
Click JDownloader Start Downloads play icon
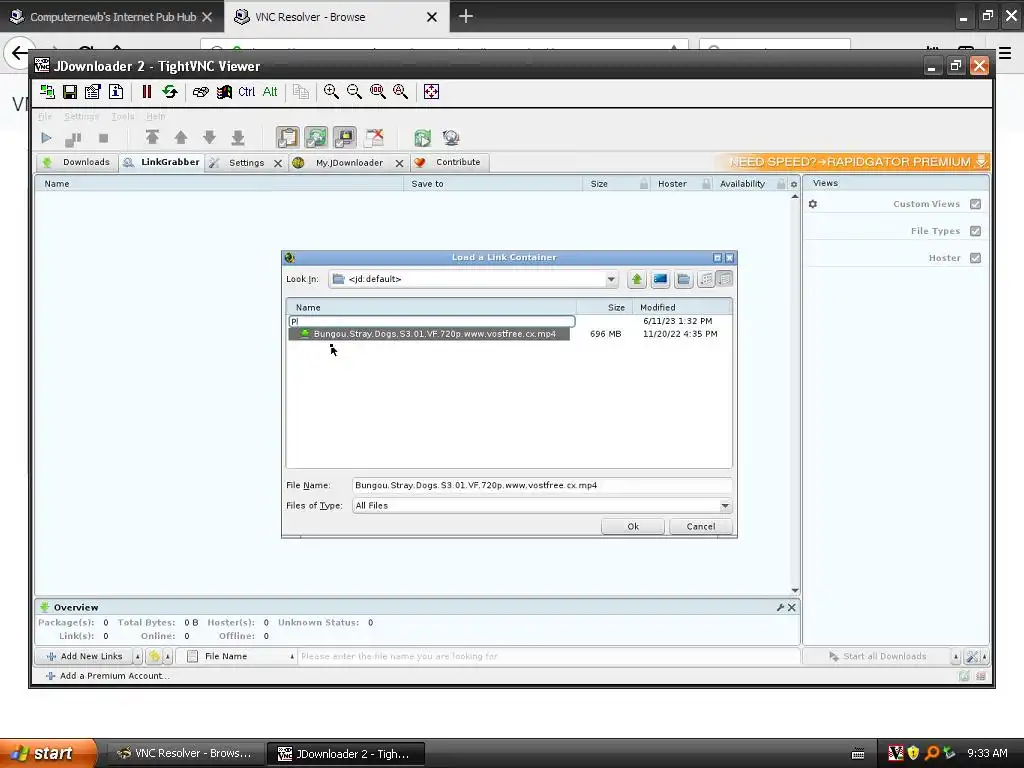click(x=46, y=138)
